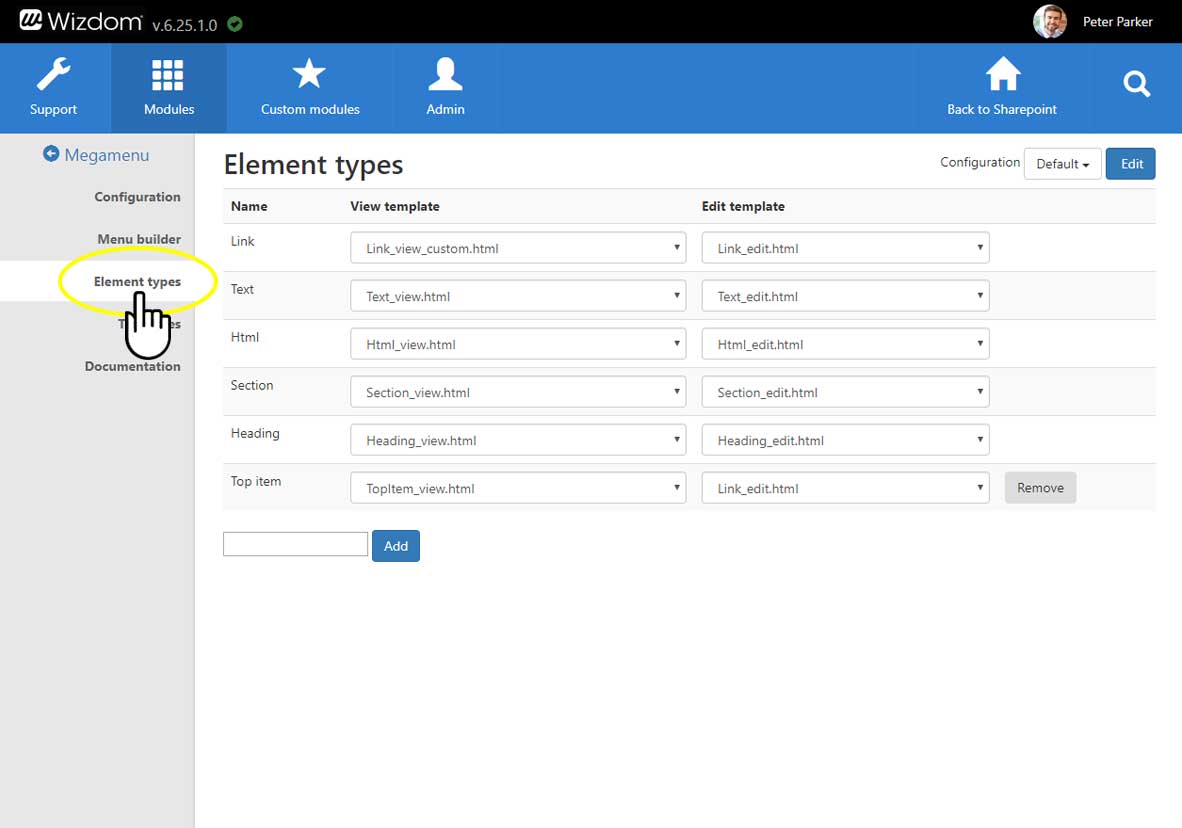The image size is (1182, 828).
Task: Go to Admin person icon
Action: pos(445,75)
